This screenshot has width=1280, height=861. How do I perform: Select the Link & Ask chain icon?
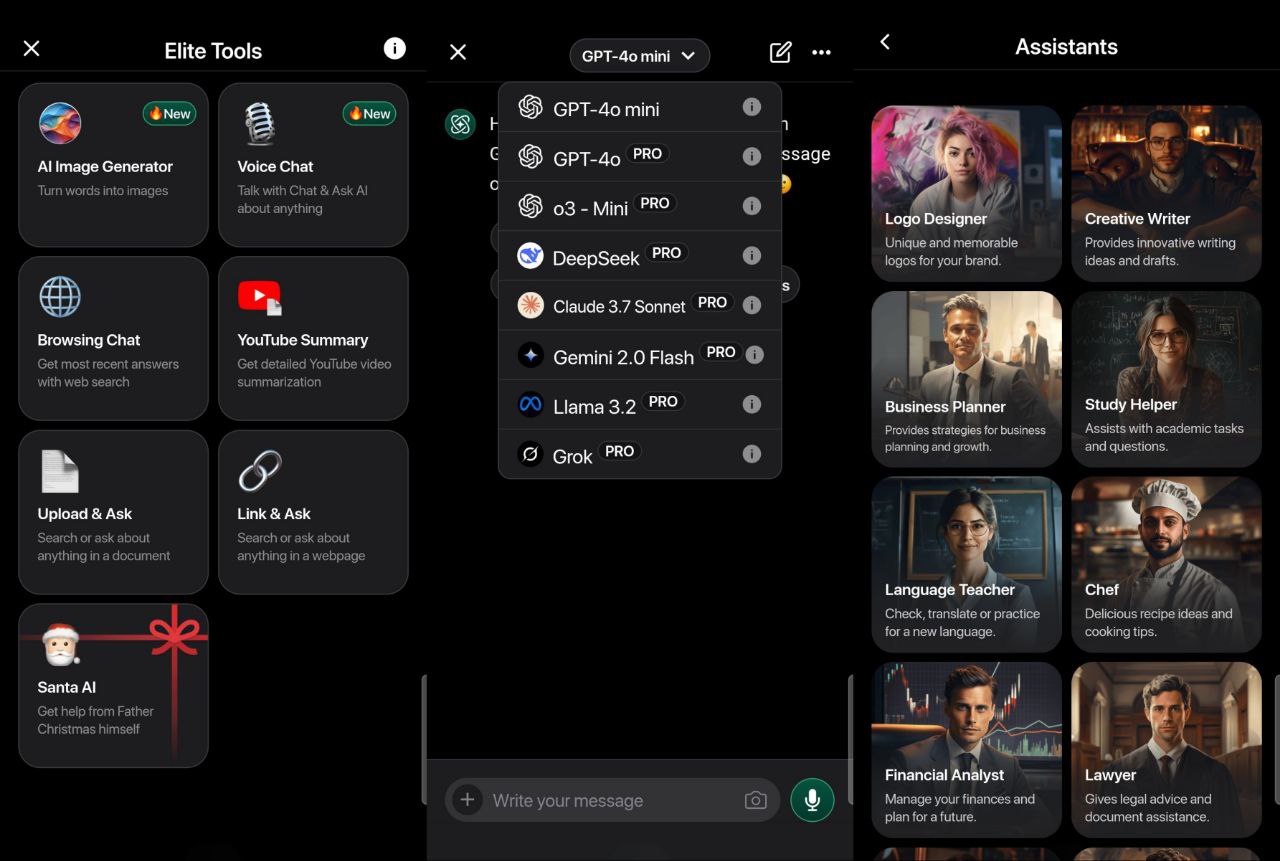[260, 471]
